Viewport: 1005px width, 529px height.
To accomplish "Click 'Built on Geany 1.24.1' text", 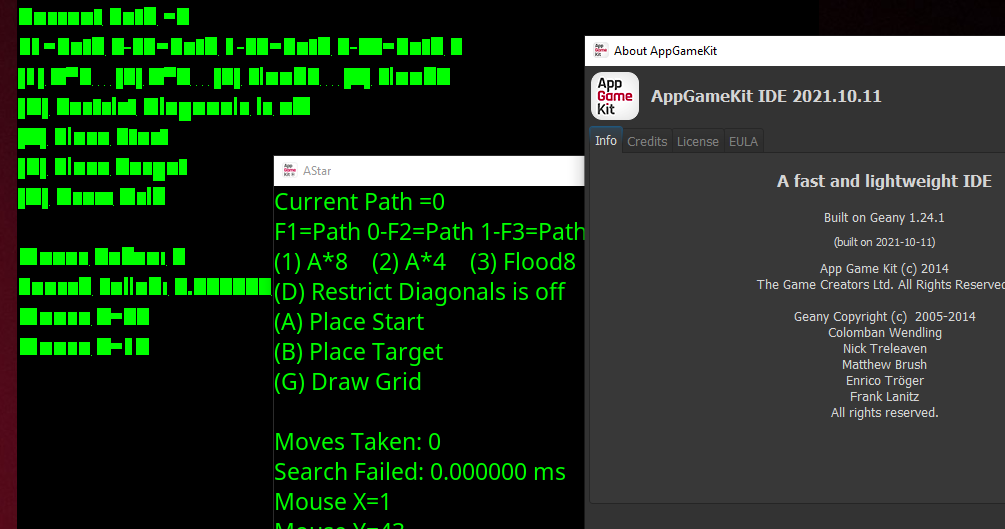I will pyautogui.click(x=884, y=218).
